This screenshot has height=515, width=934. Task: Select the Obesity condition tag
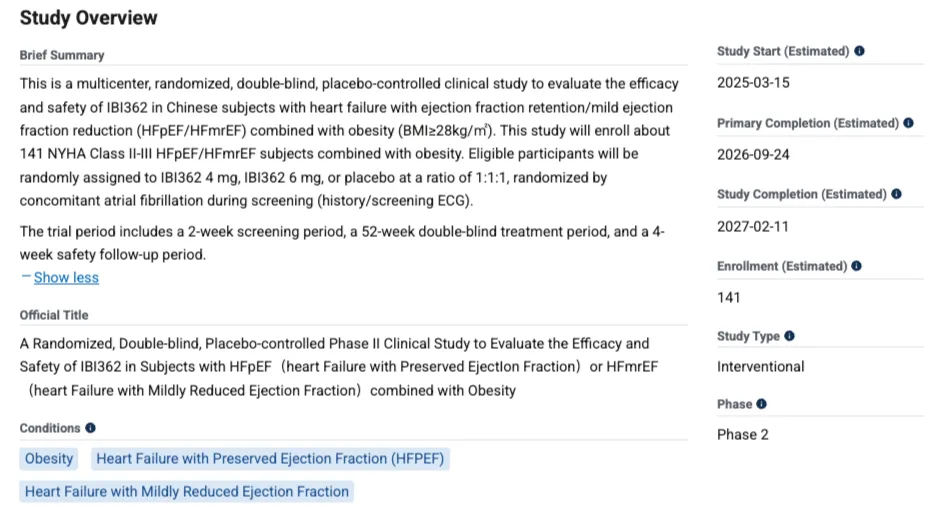tap(49, 459)
